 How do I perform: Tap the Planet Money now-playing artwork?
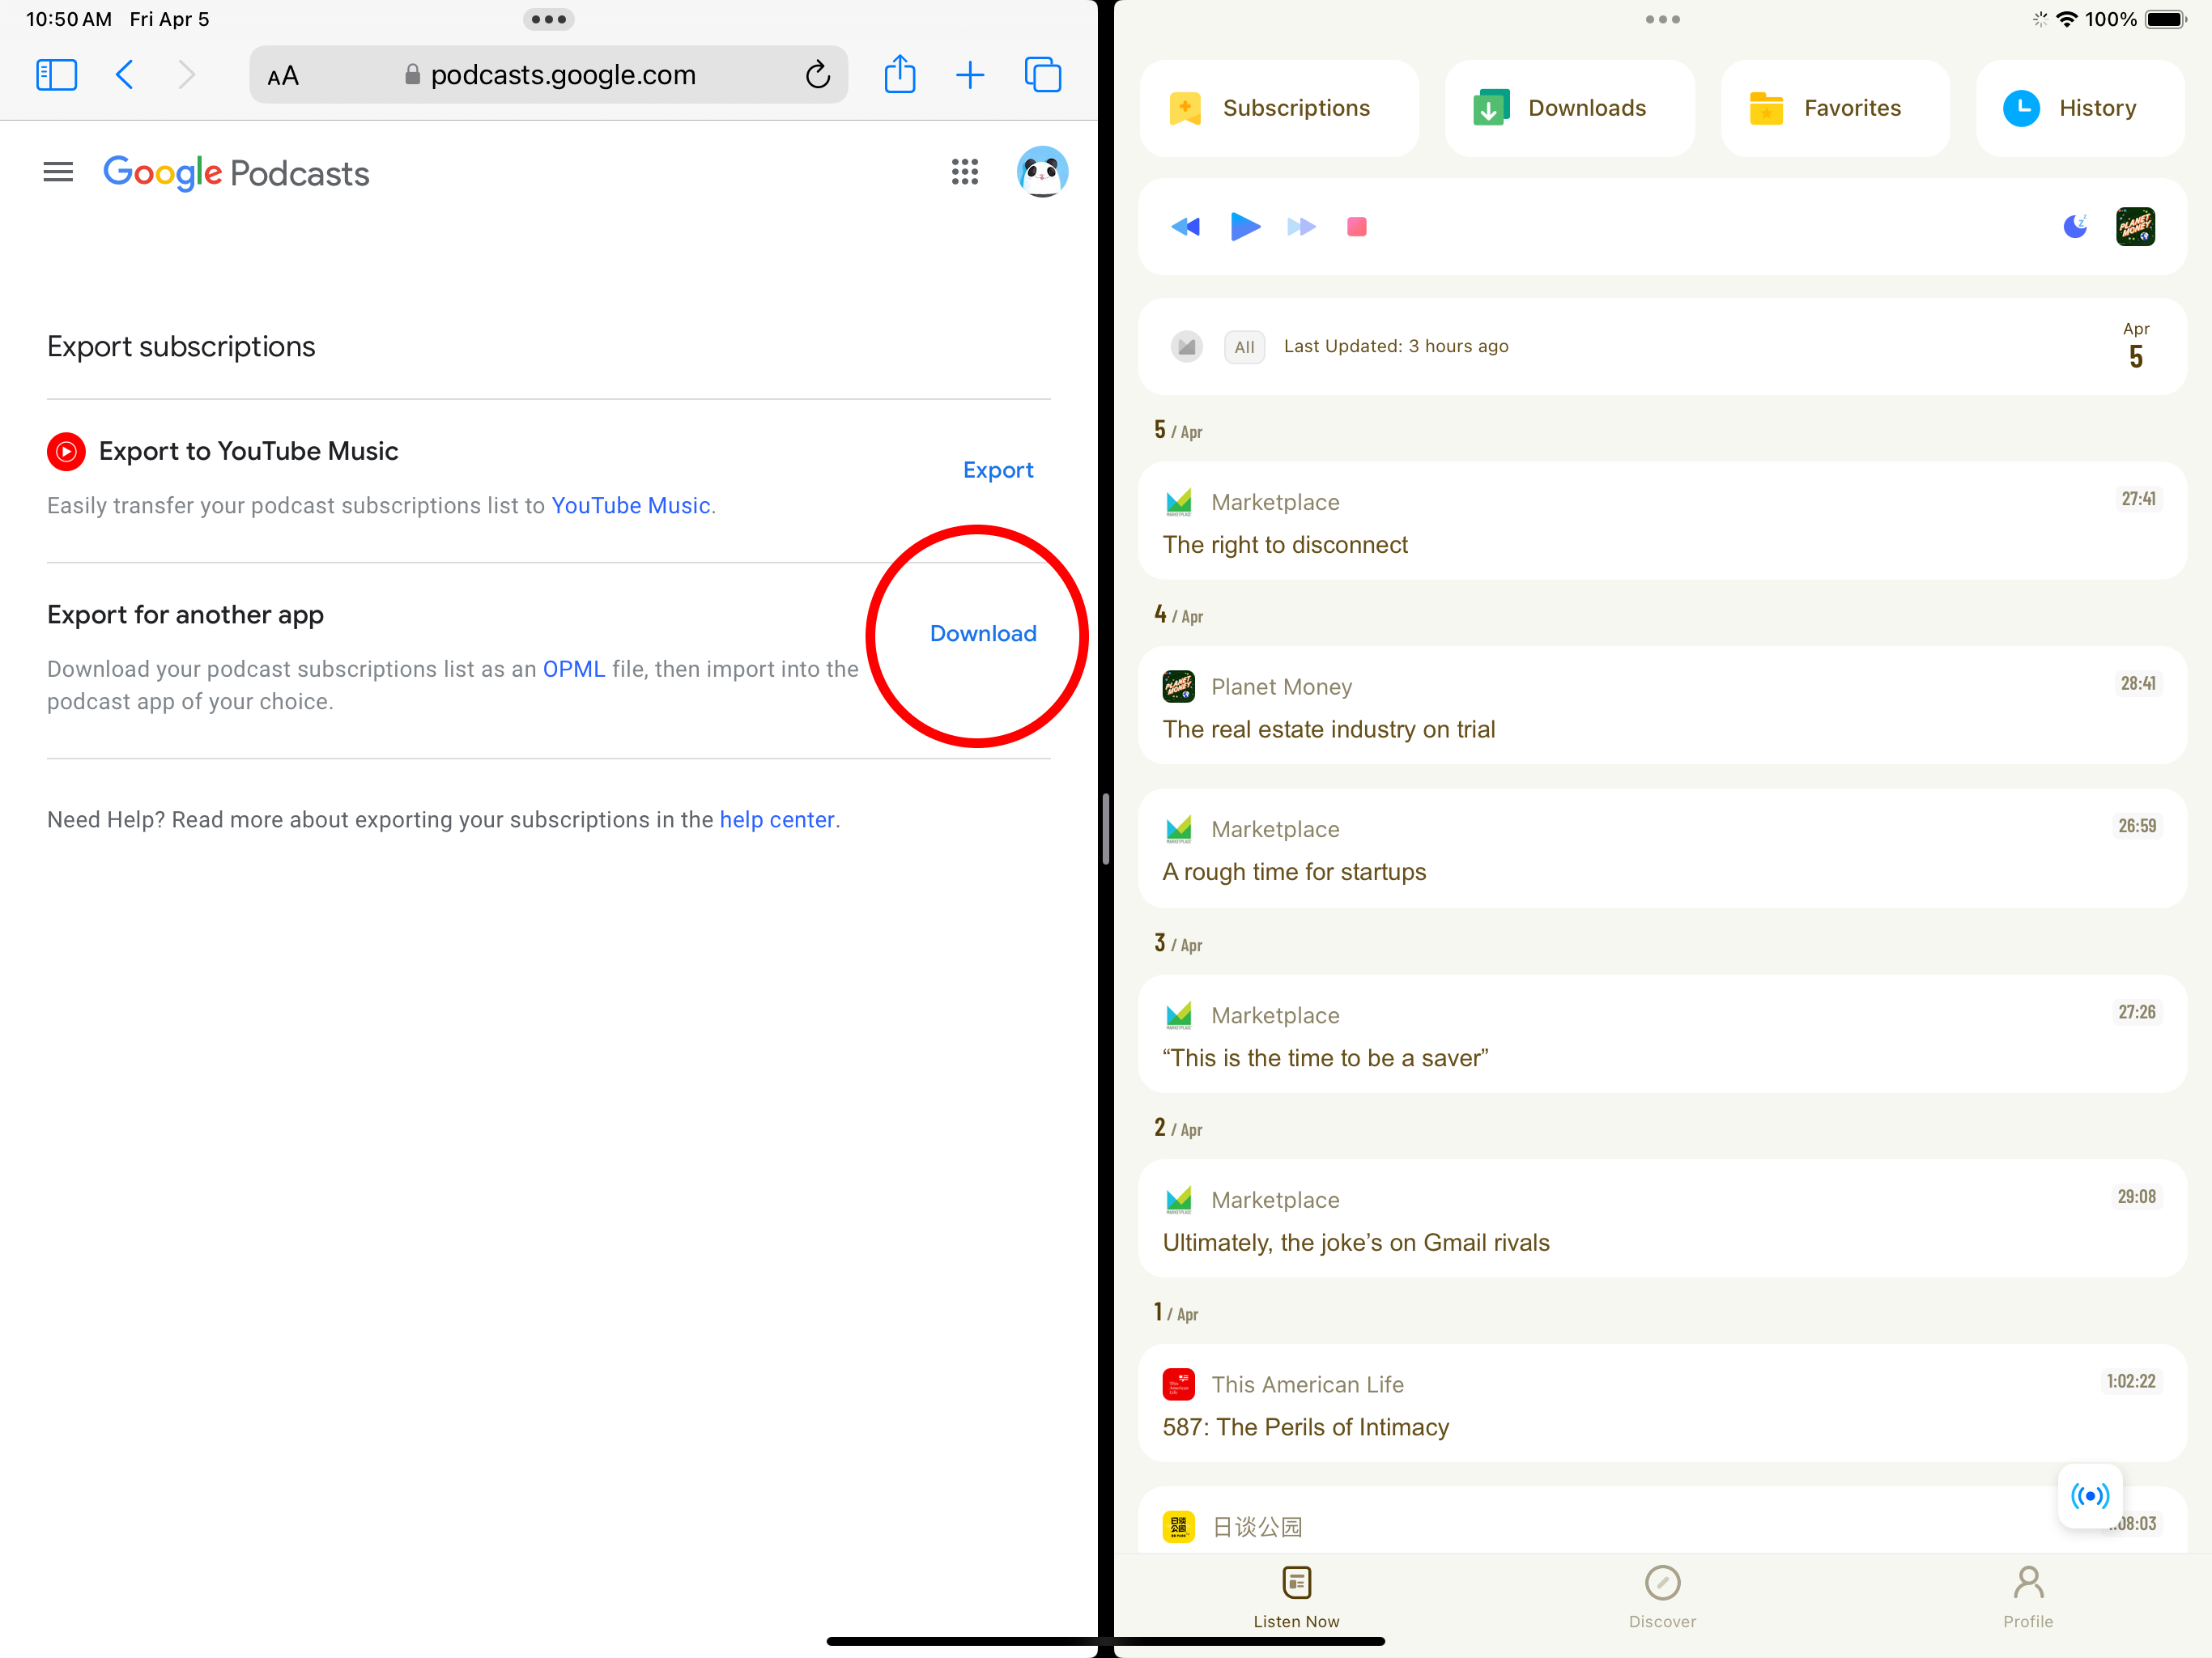pos(2134,227)
